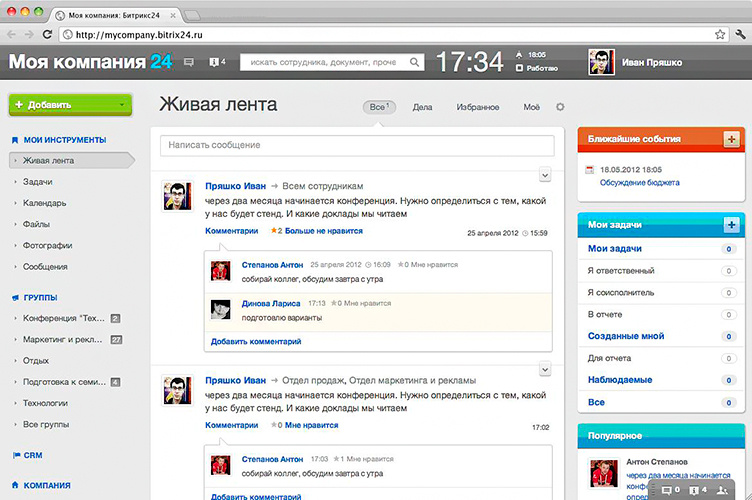Open Я ответственный tasks row
Image resolution: width=752 pixels, height=500 pixels.
[661, 271]
